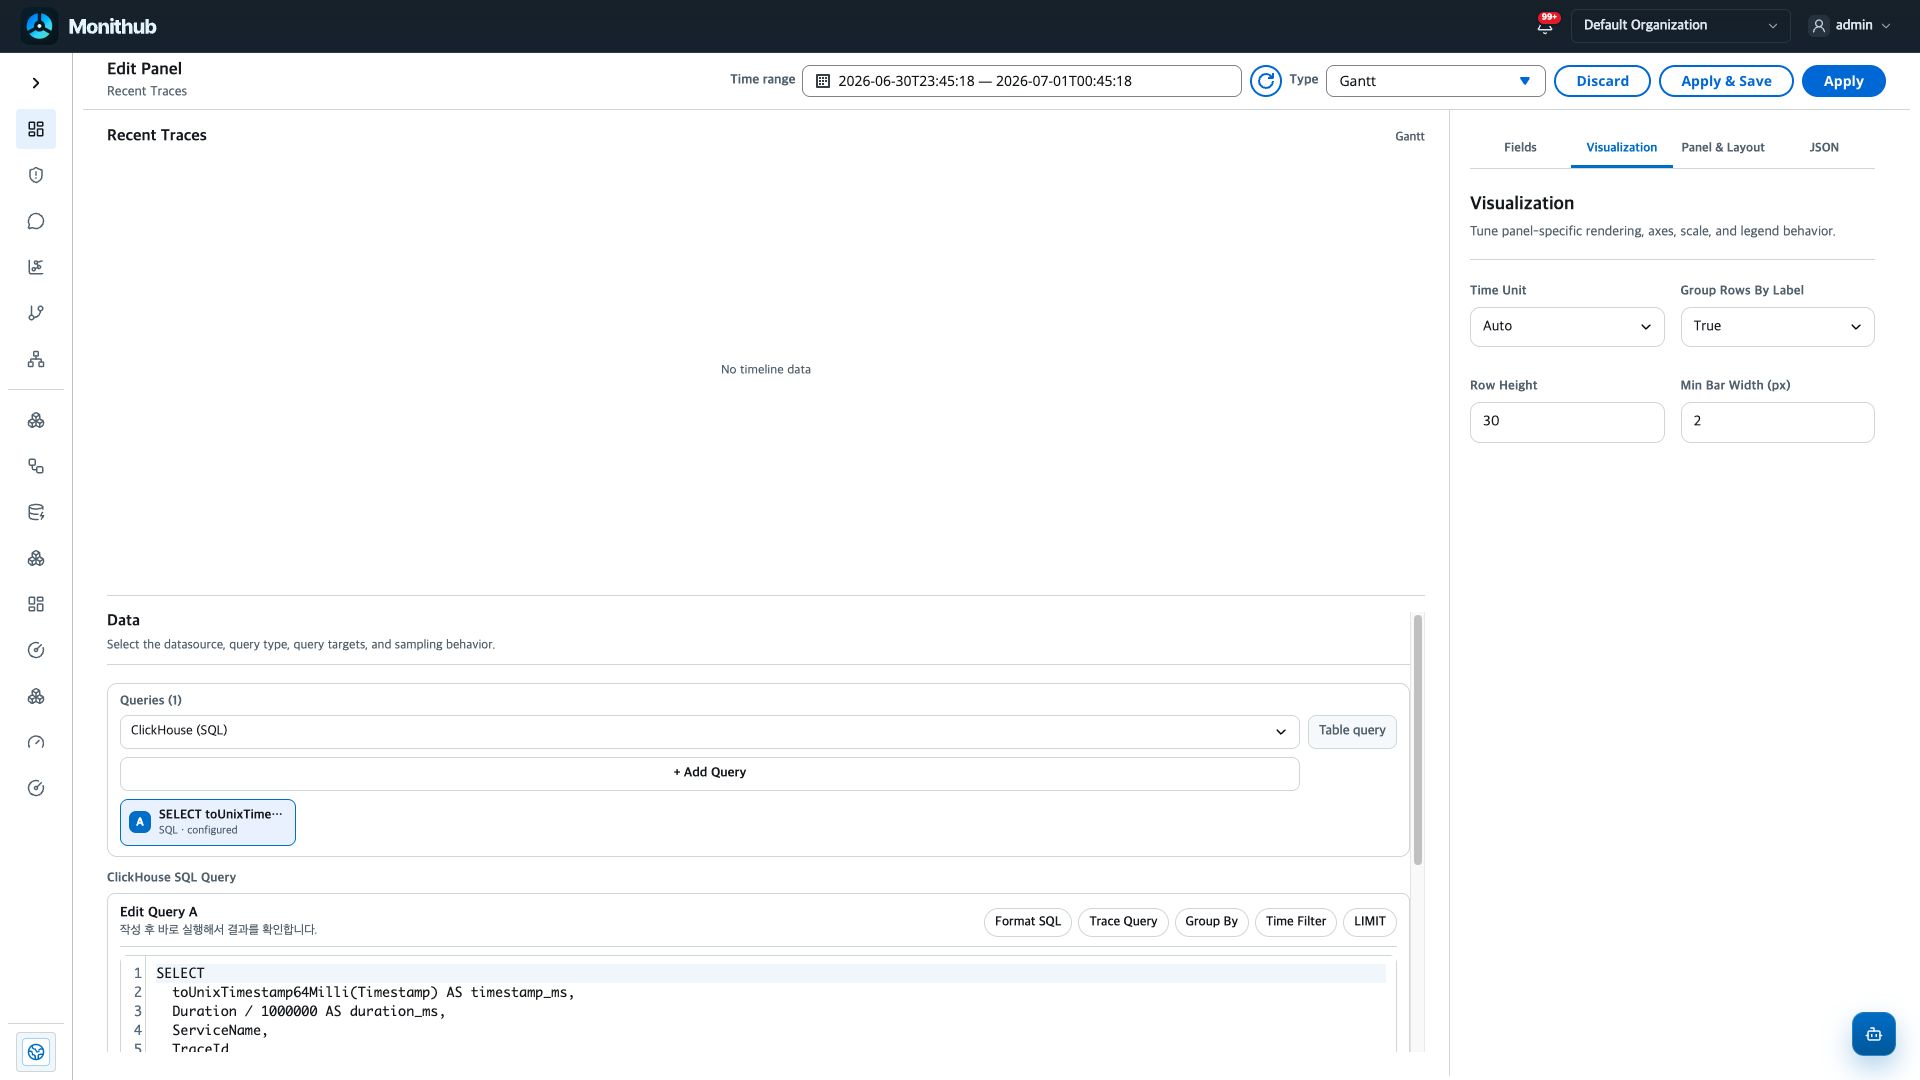Open the shield alert icon in the sidebar

pyautogui.click(x=36, y=175)
